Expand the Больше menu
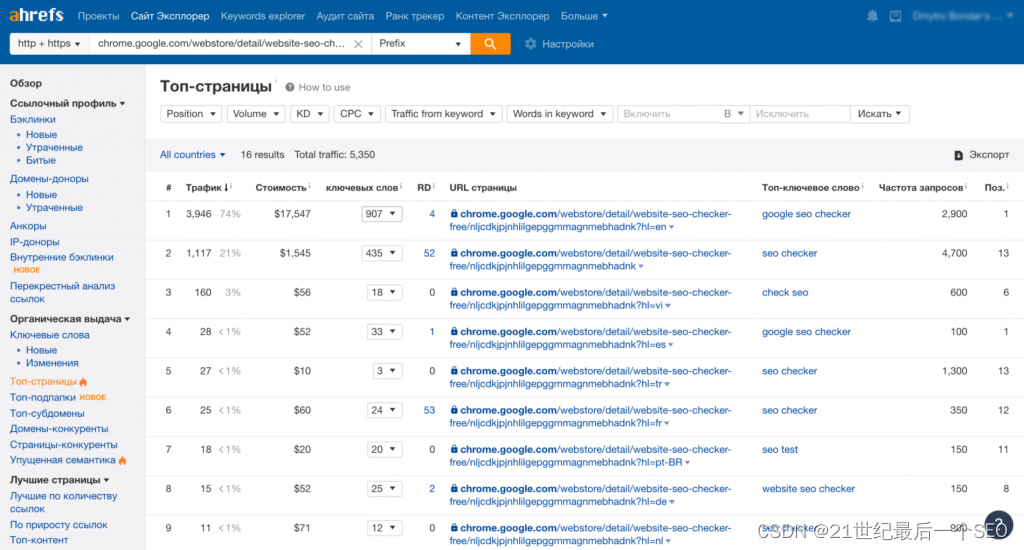Screen dimensions: 1024x550 pyautogui.click(x=584, y=16)
